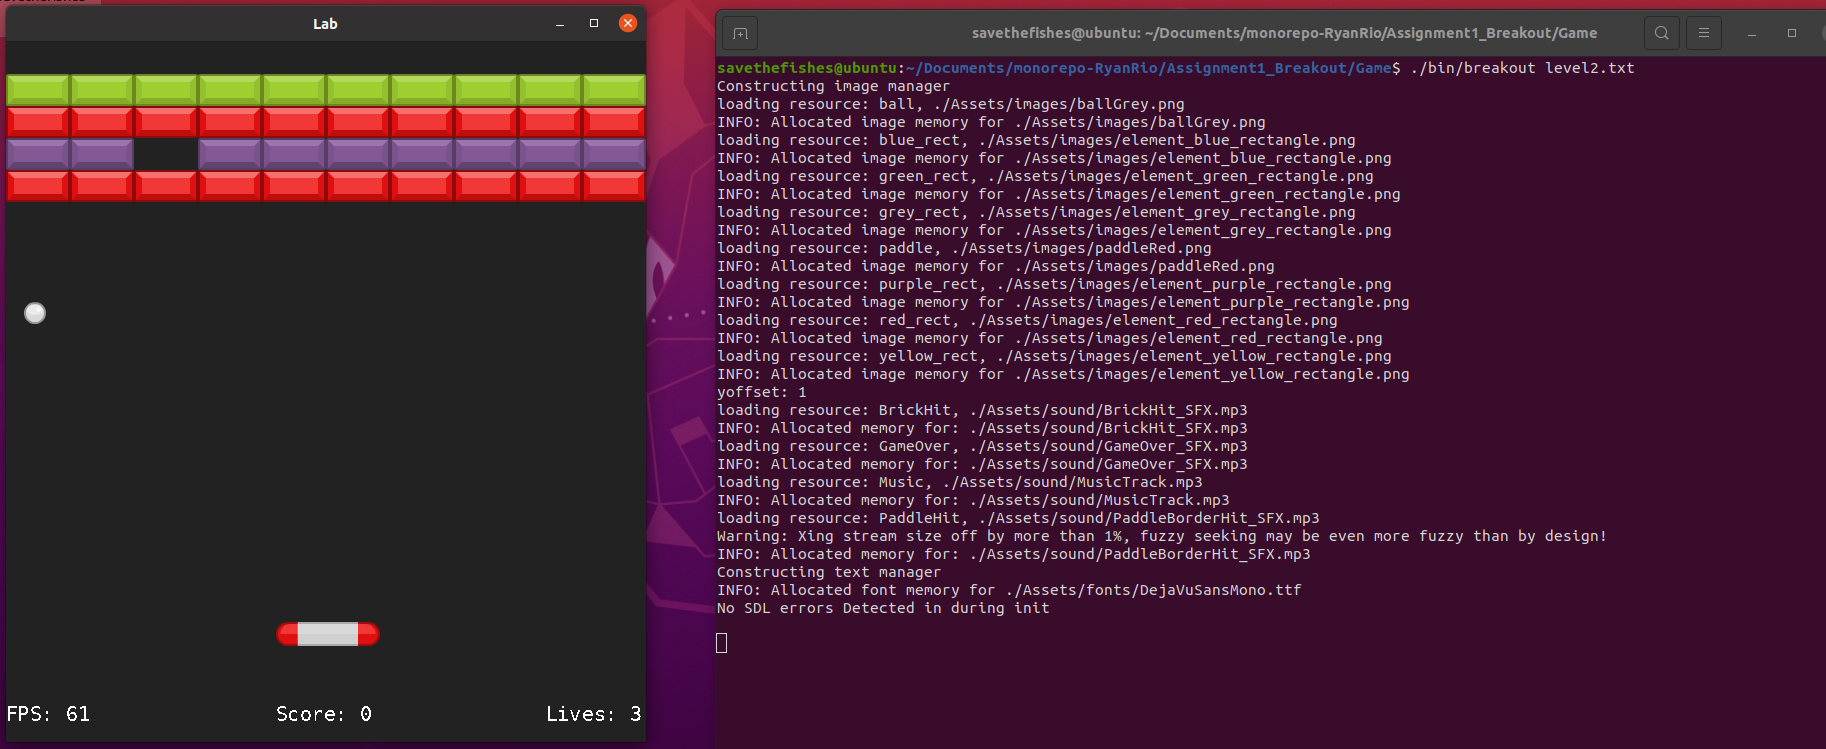Minimize the Lab game window
This screenshot has height=749, width=1826.
[560, 23]
